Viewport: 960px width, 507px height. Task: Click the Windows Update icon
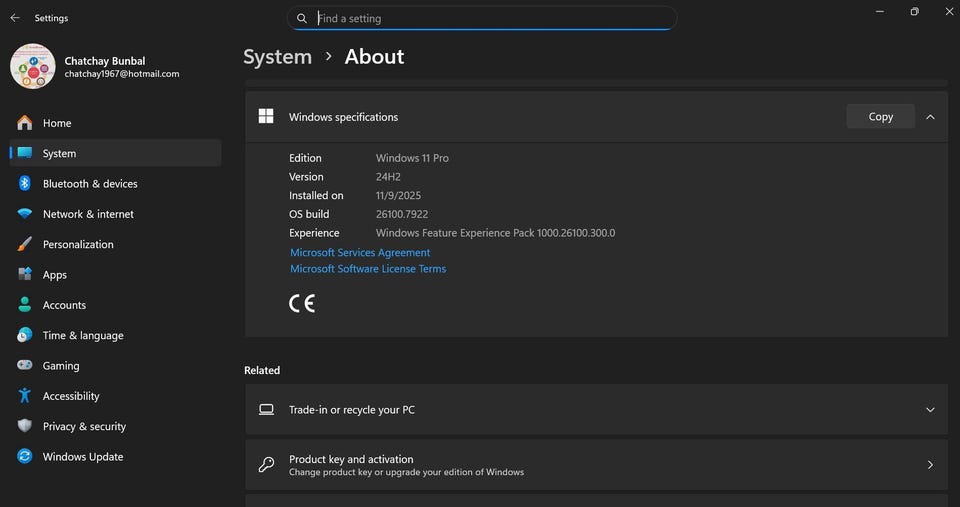(x=25, y=457)
